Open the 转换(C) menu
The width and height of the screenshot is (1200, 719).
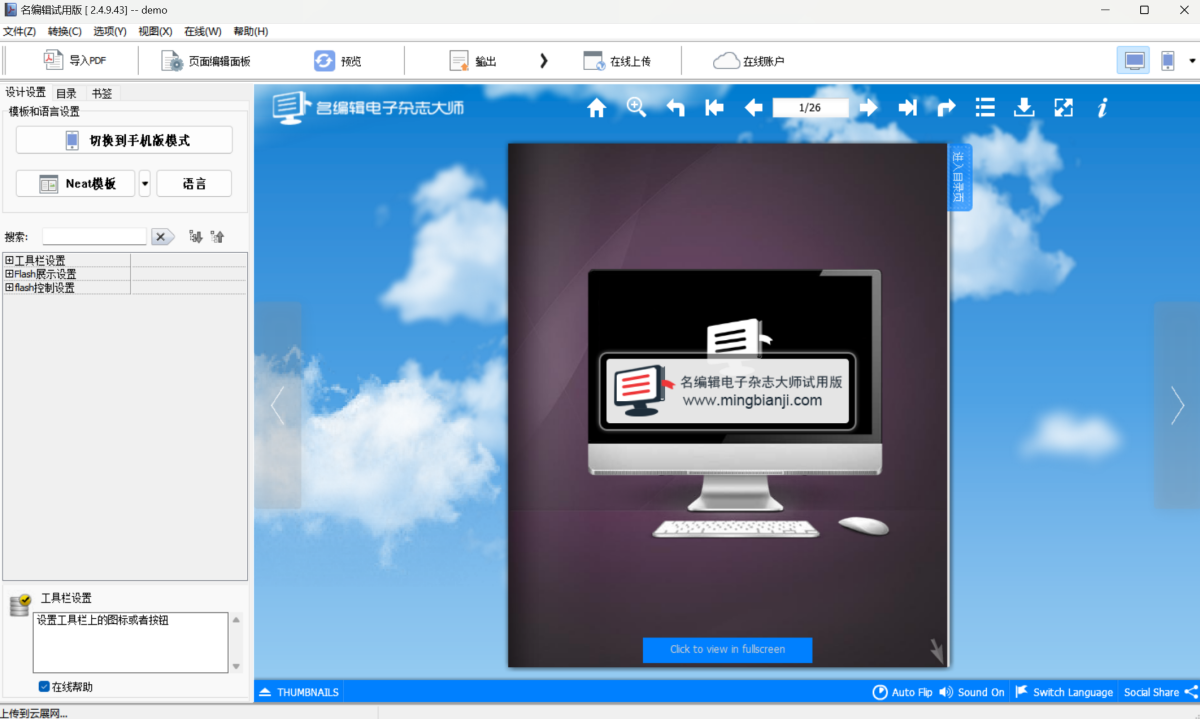point(64,32)
